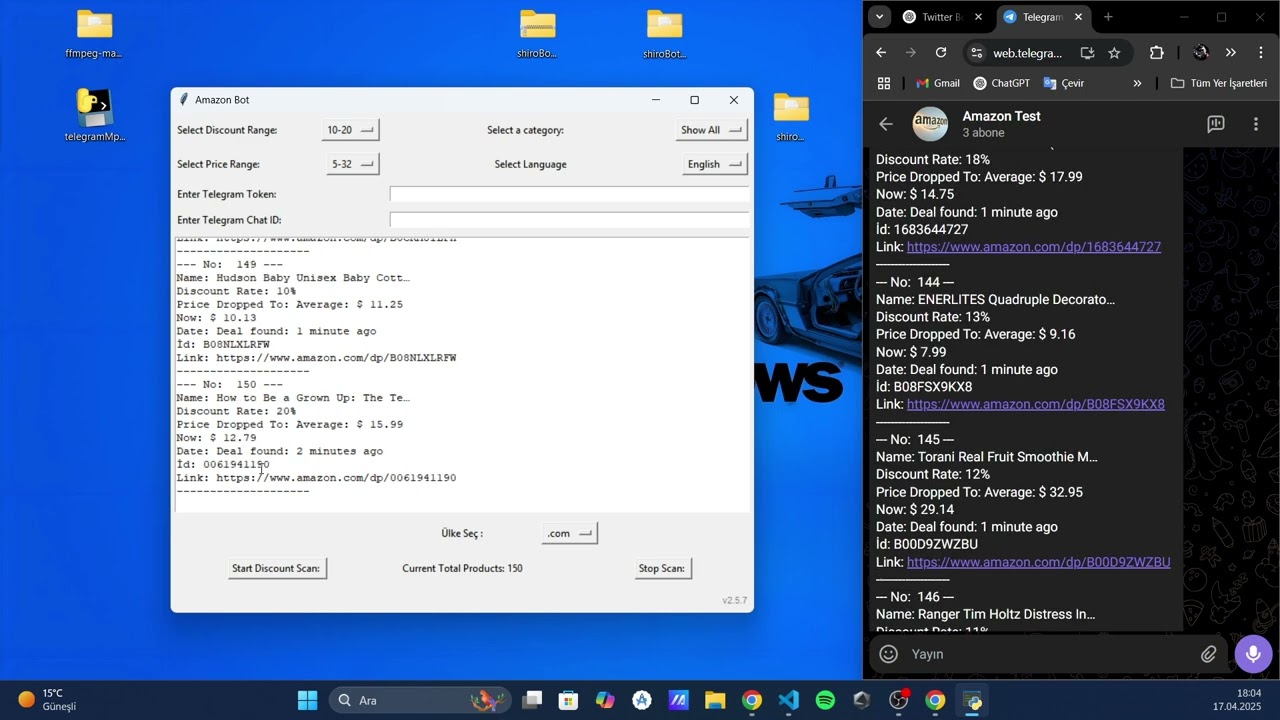Open Chrome profile avatar
The image size is (1280, 720).
tap(1201, 53)
